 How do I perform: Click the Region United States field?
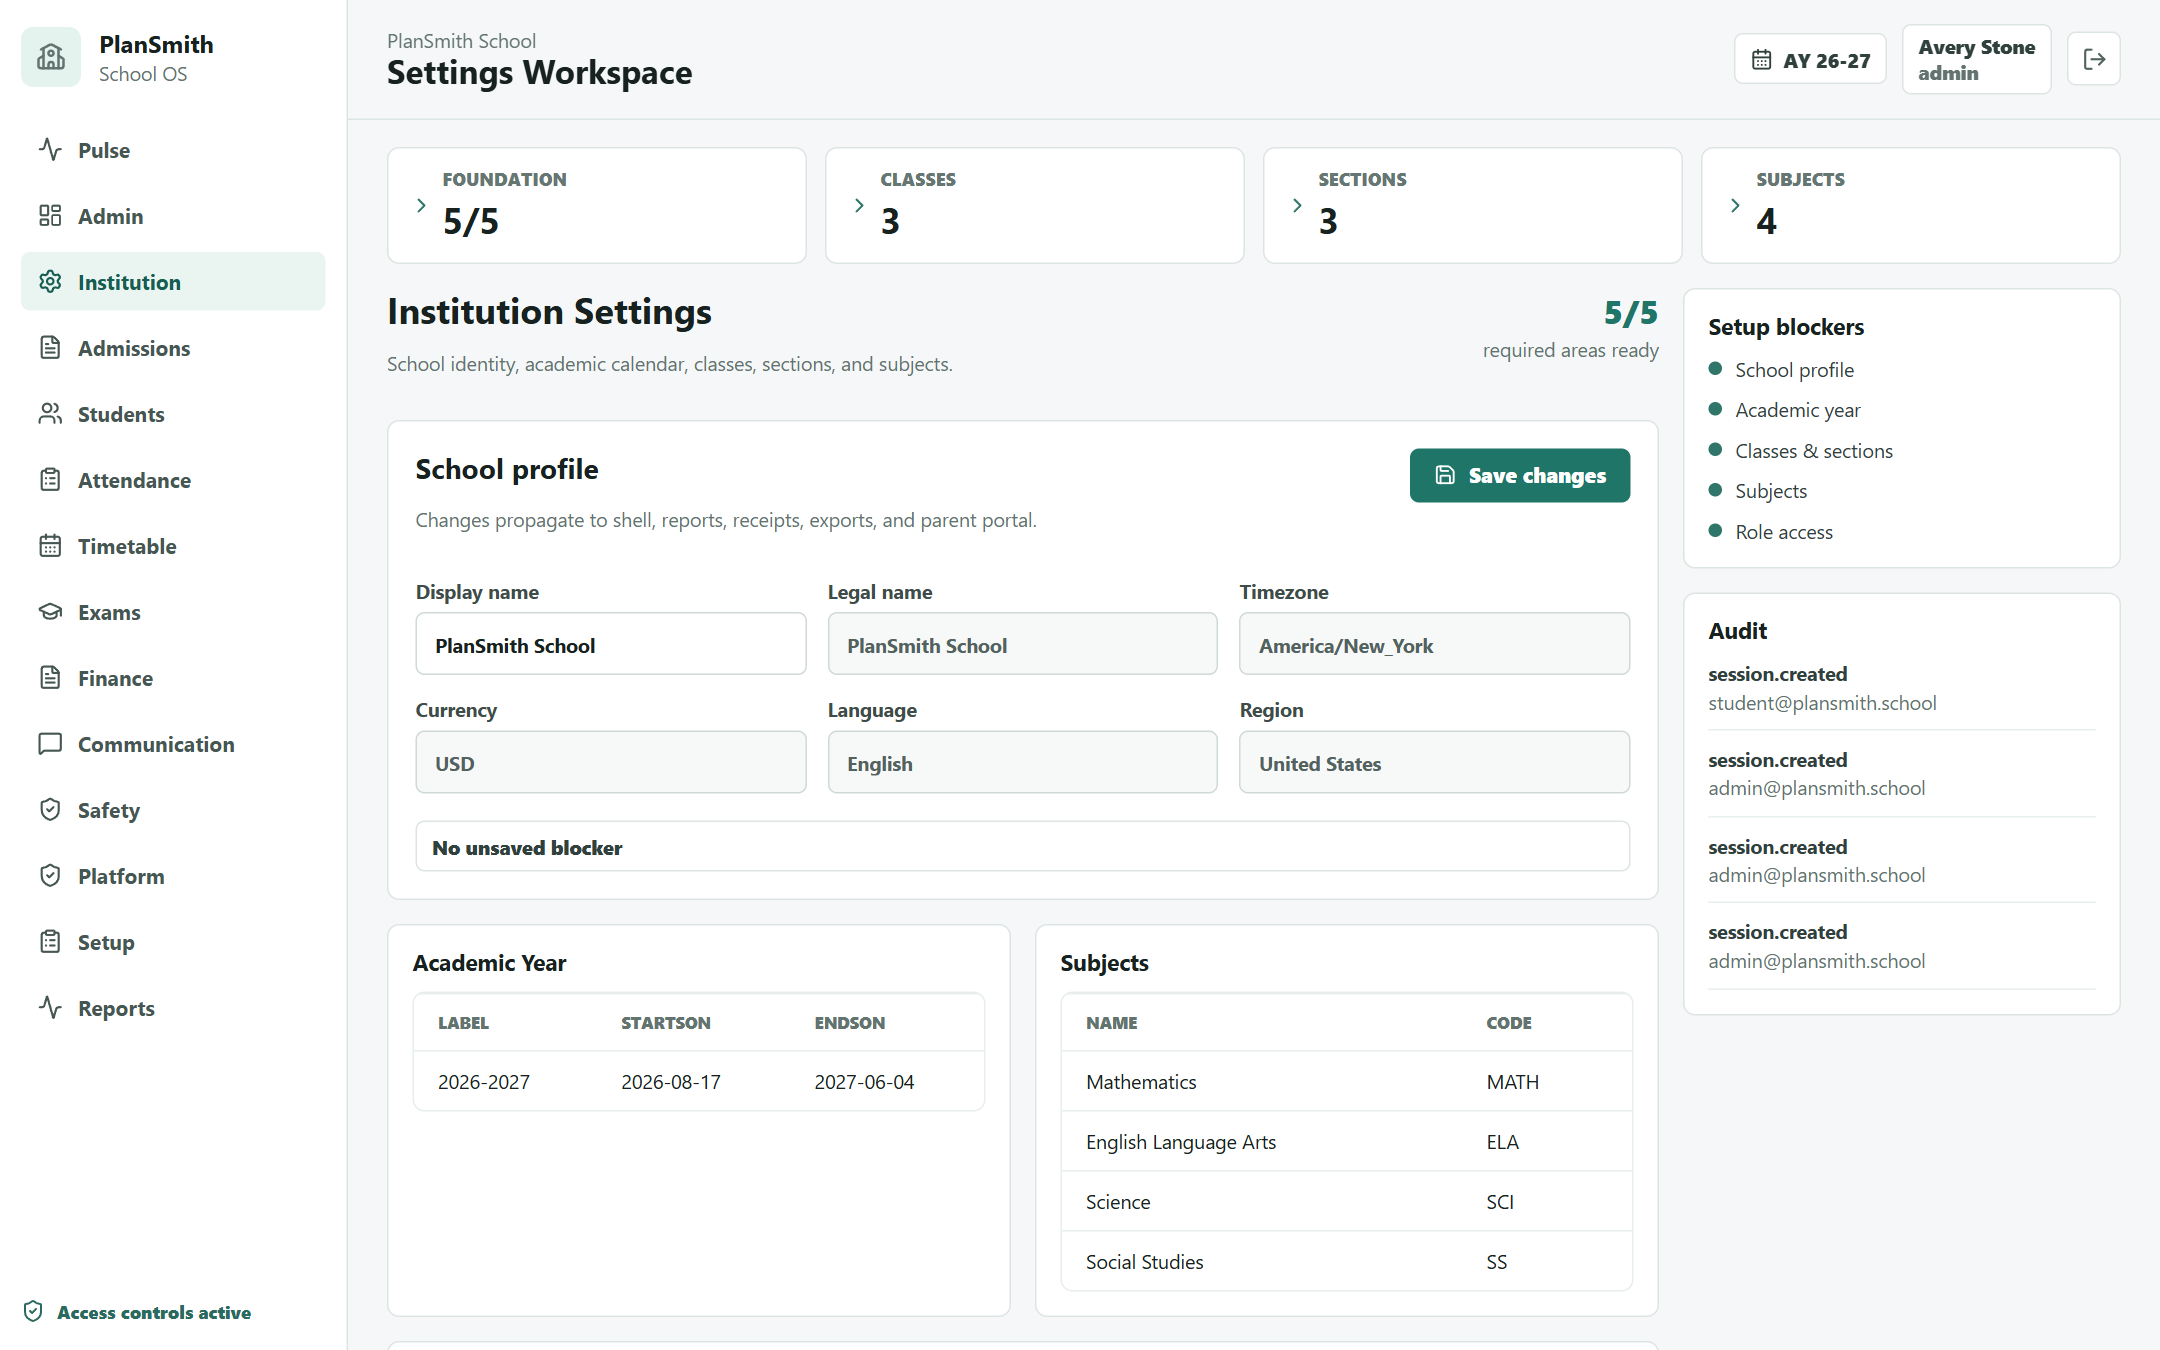[1435, 763]
